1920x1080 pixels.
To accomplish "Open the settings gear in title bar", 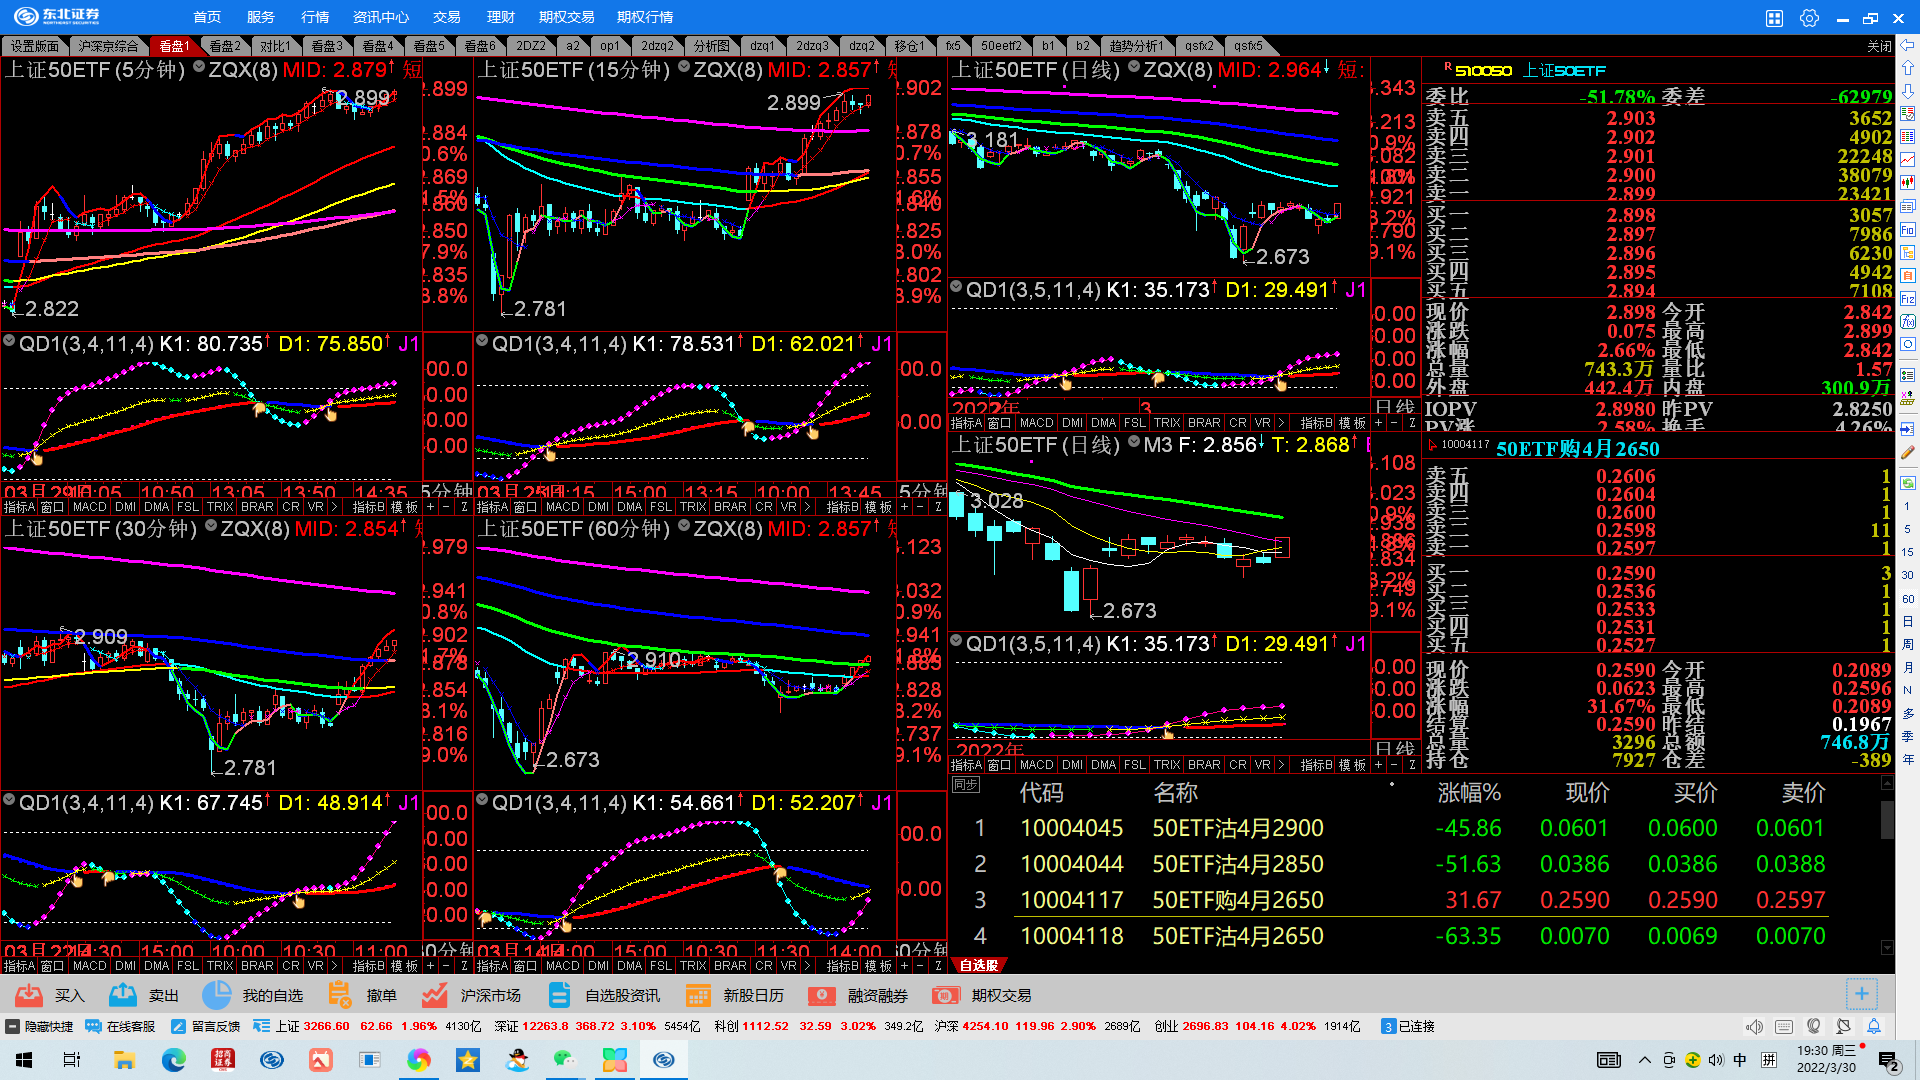I will coord(1809,18).
